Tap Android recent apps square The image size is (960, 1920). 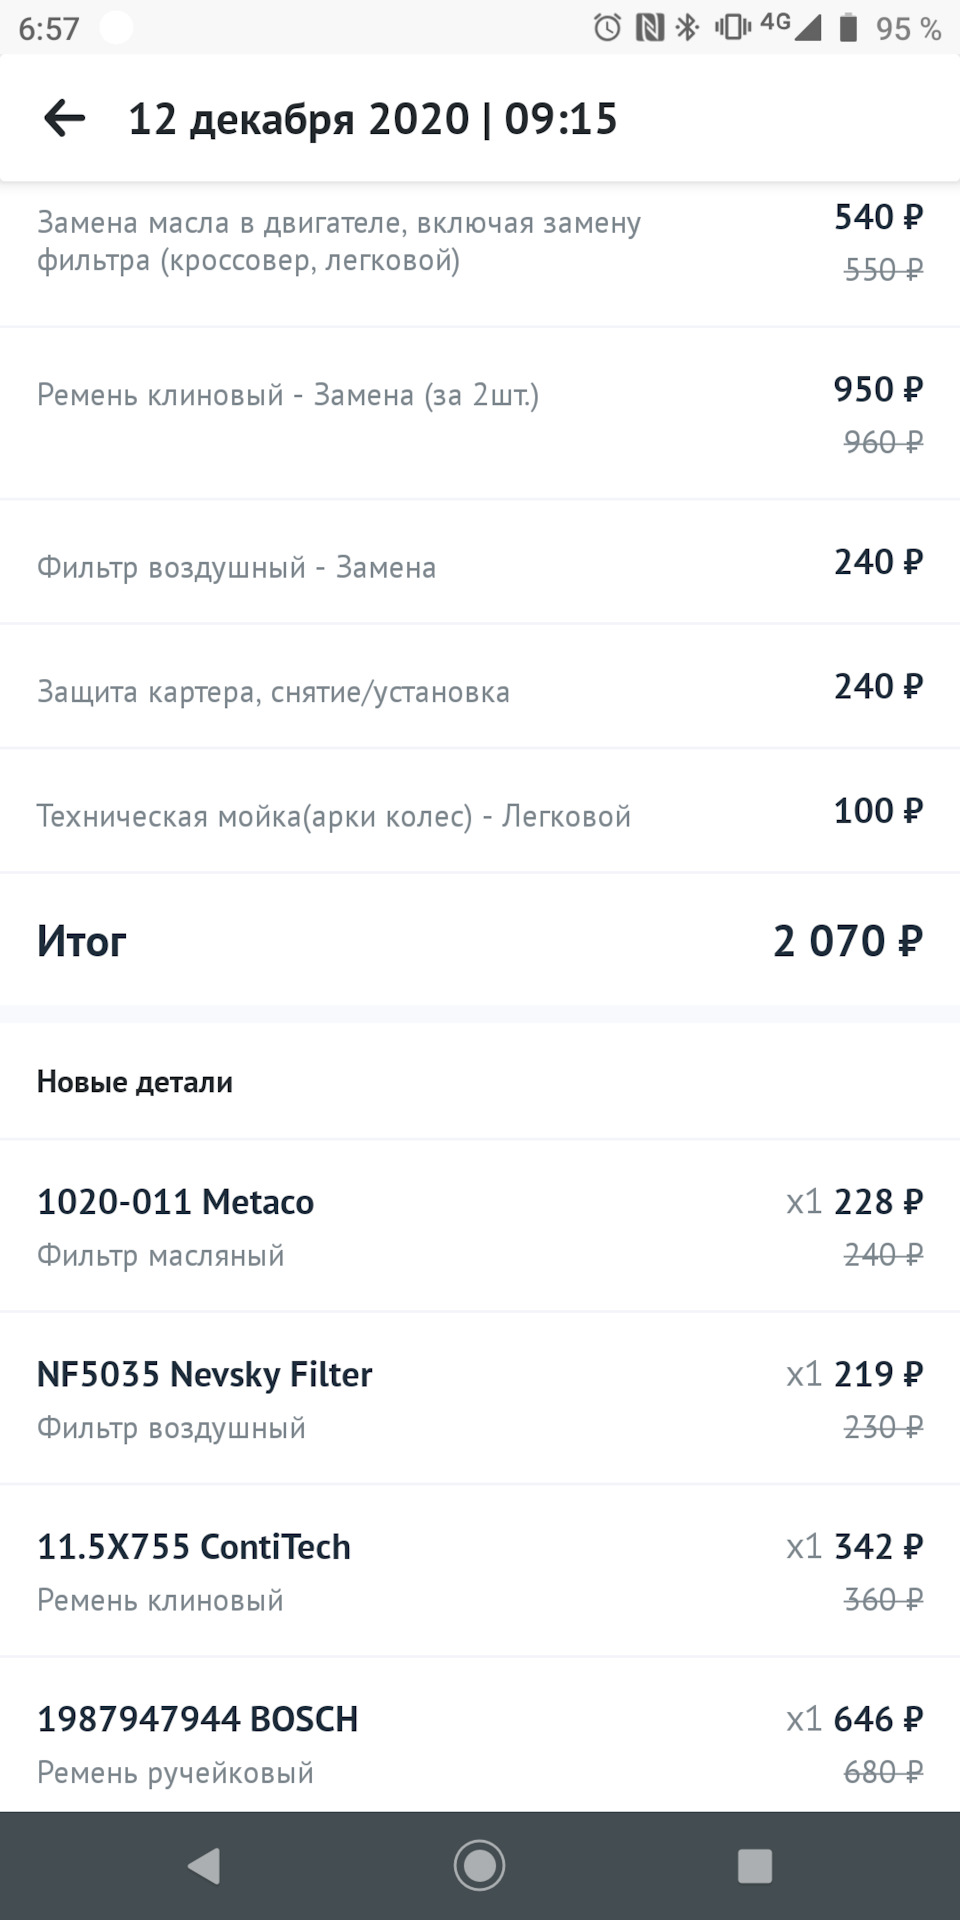755,1866
